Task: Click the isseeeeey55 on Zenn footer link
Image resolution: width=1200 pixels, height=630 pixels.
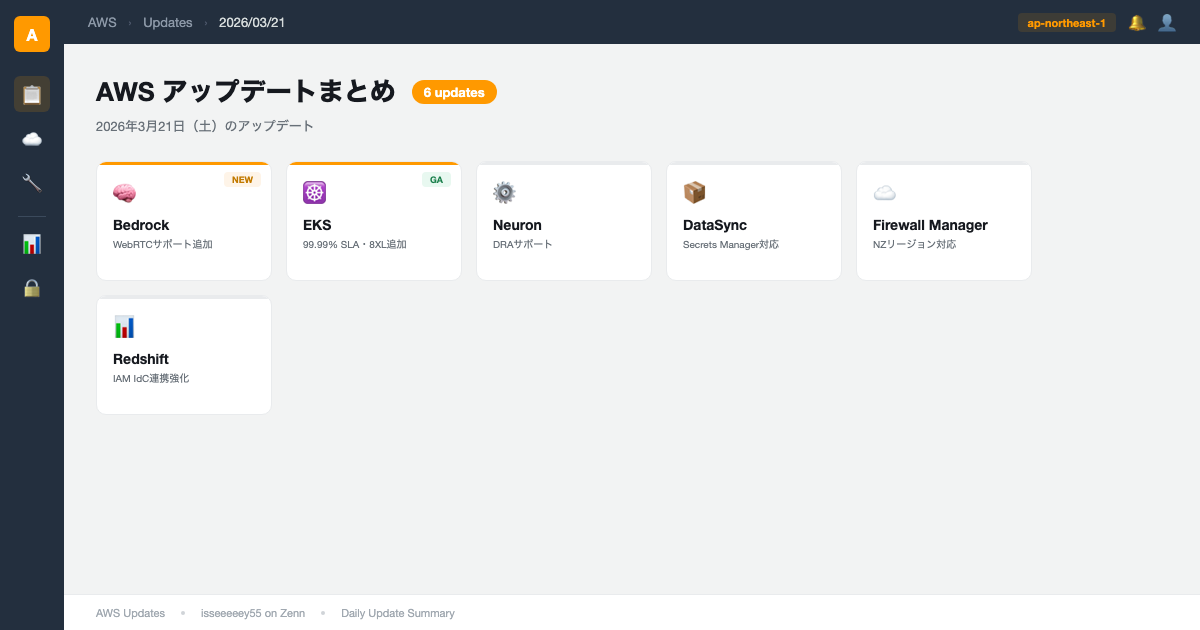Action: point(252,613)
